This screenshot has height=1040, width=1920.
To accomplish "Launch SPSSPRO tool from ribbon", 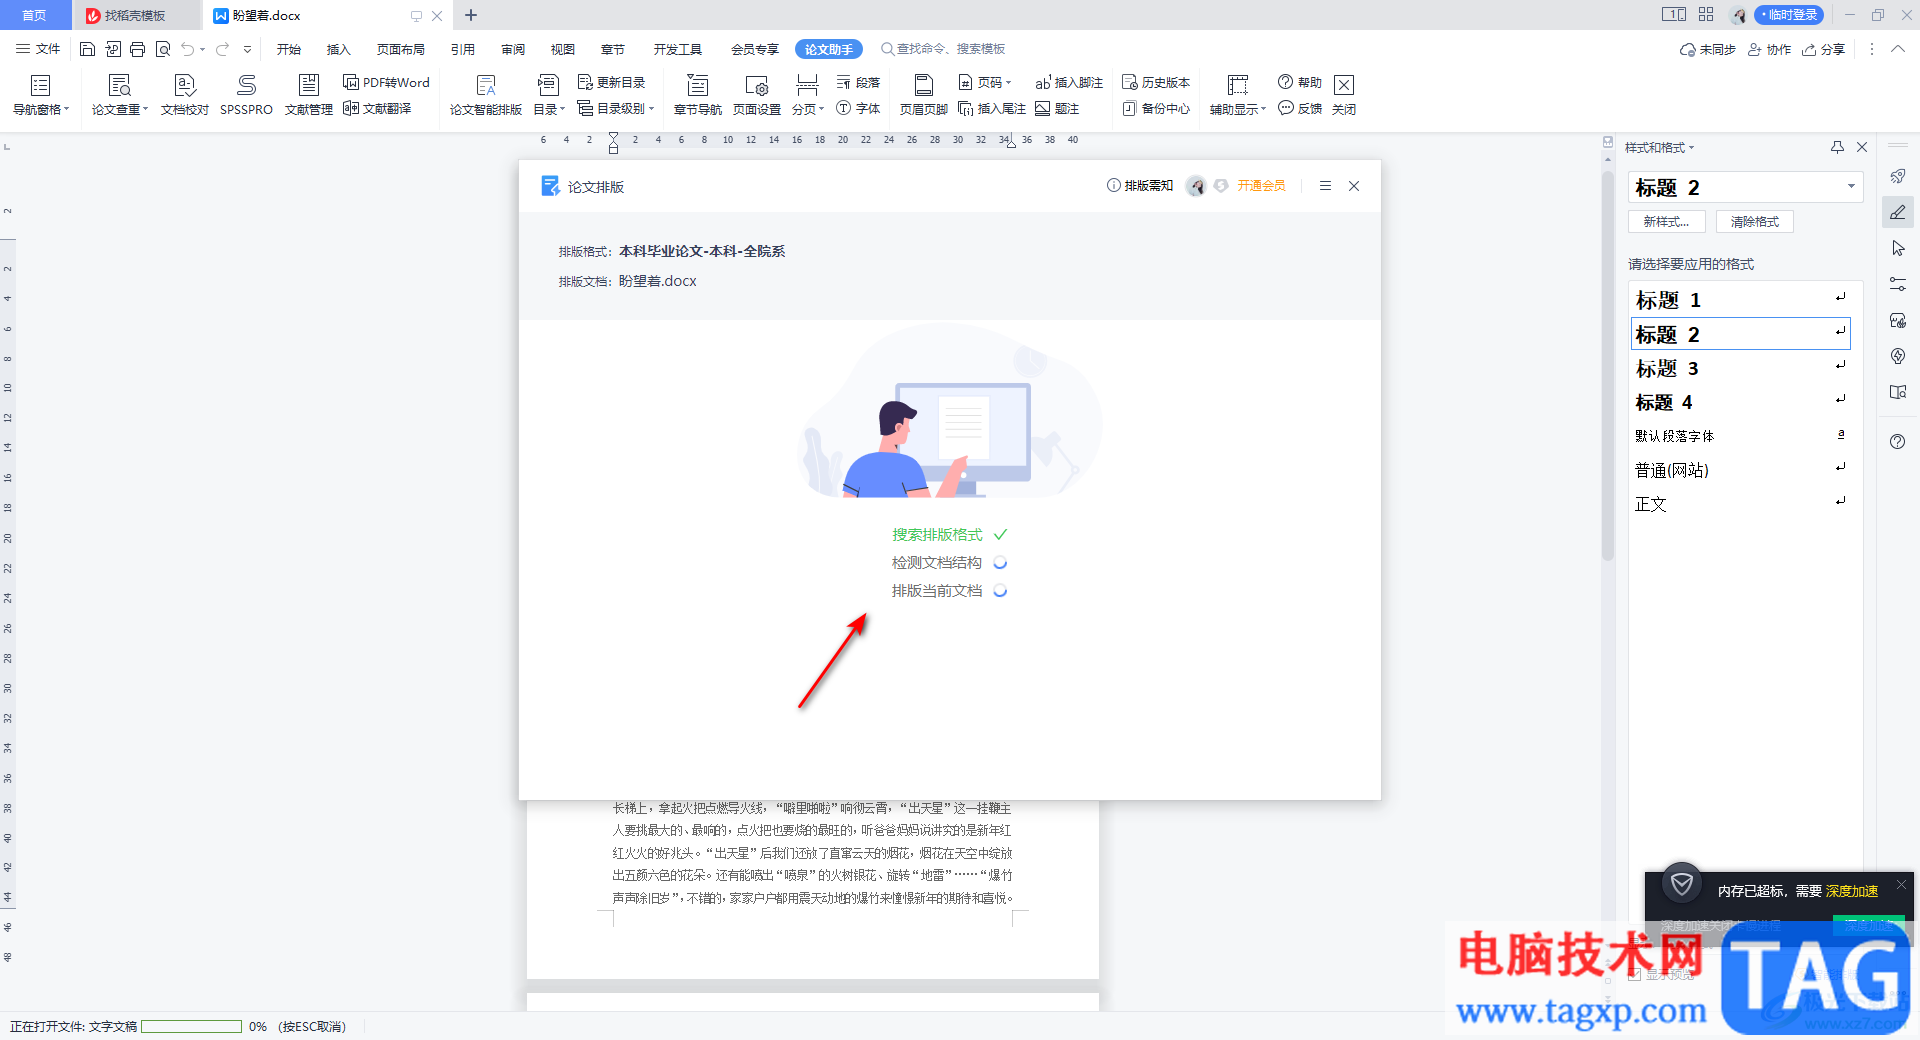I will 246,95.
